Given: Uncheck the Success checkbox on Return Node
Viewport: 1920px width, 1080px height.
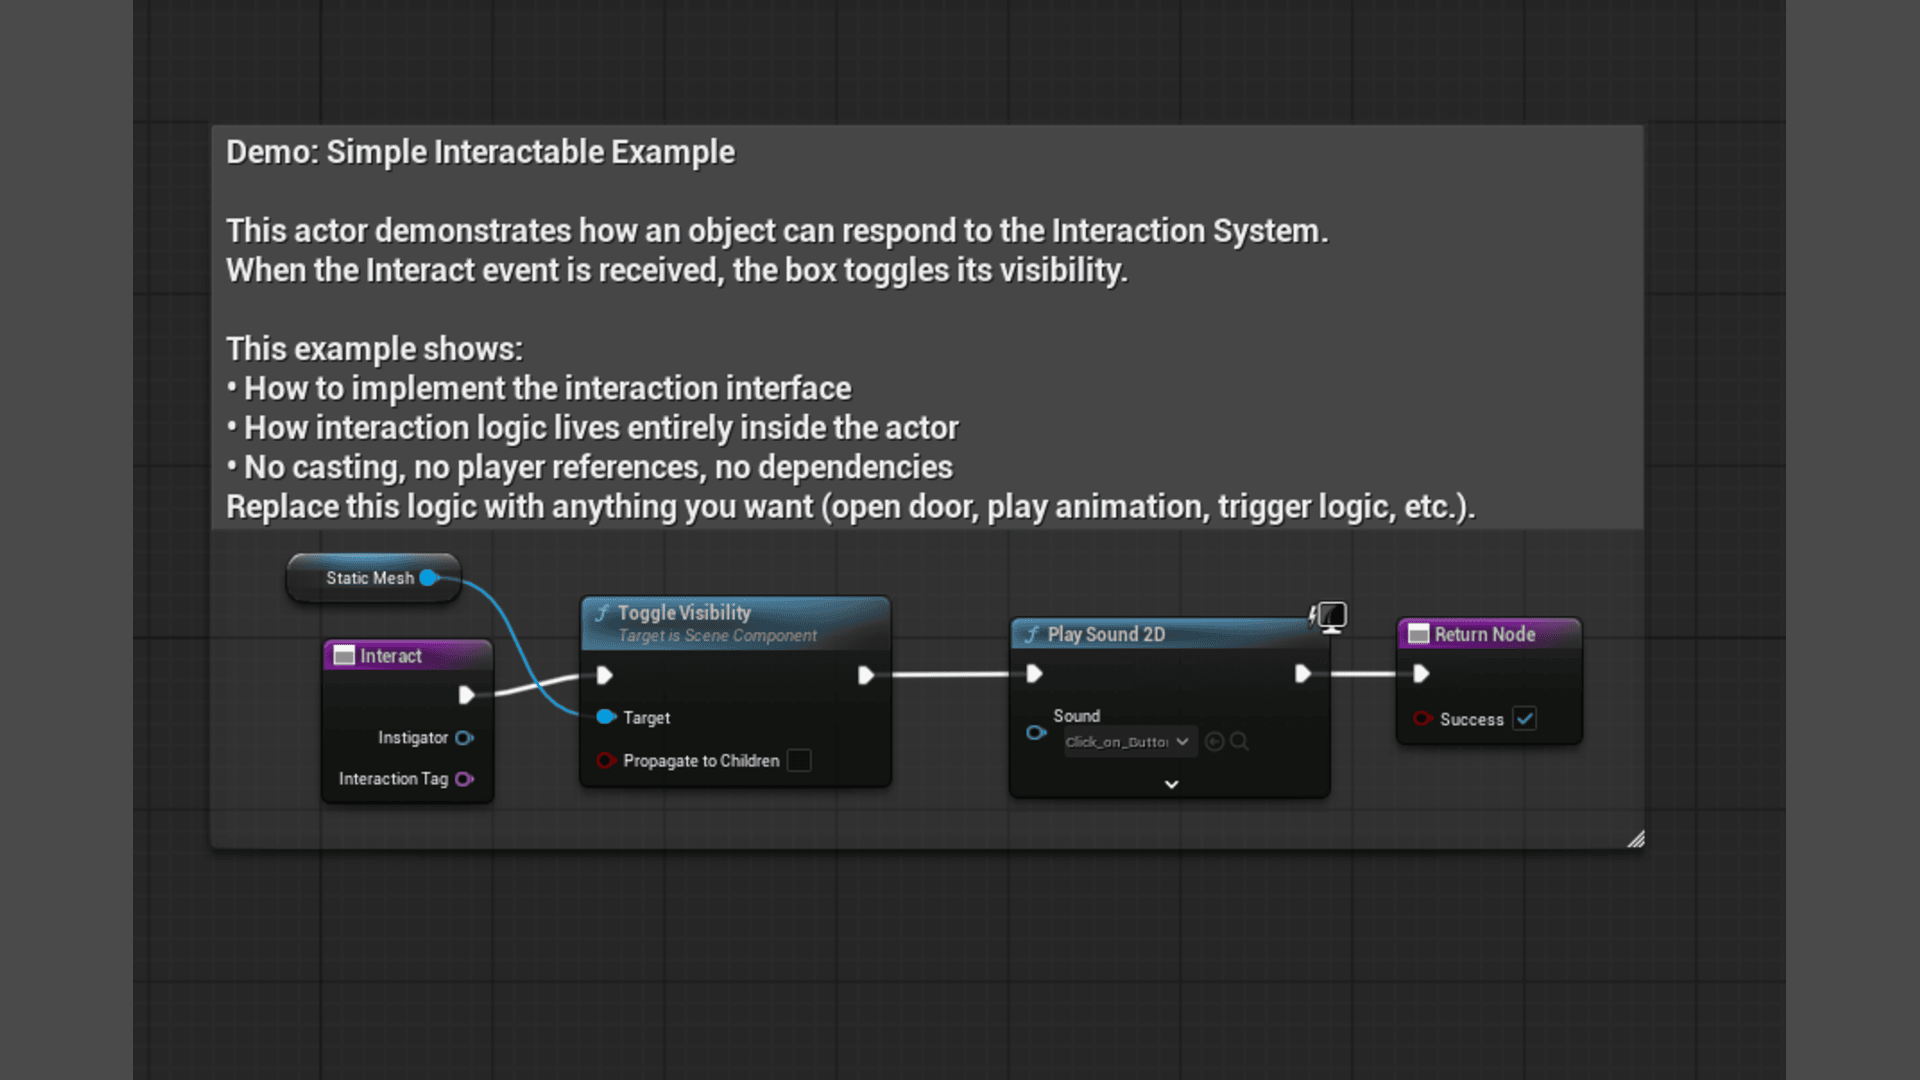Looking at the screenshot, I should pos(1524,719).
